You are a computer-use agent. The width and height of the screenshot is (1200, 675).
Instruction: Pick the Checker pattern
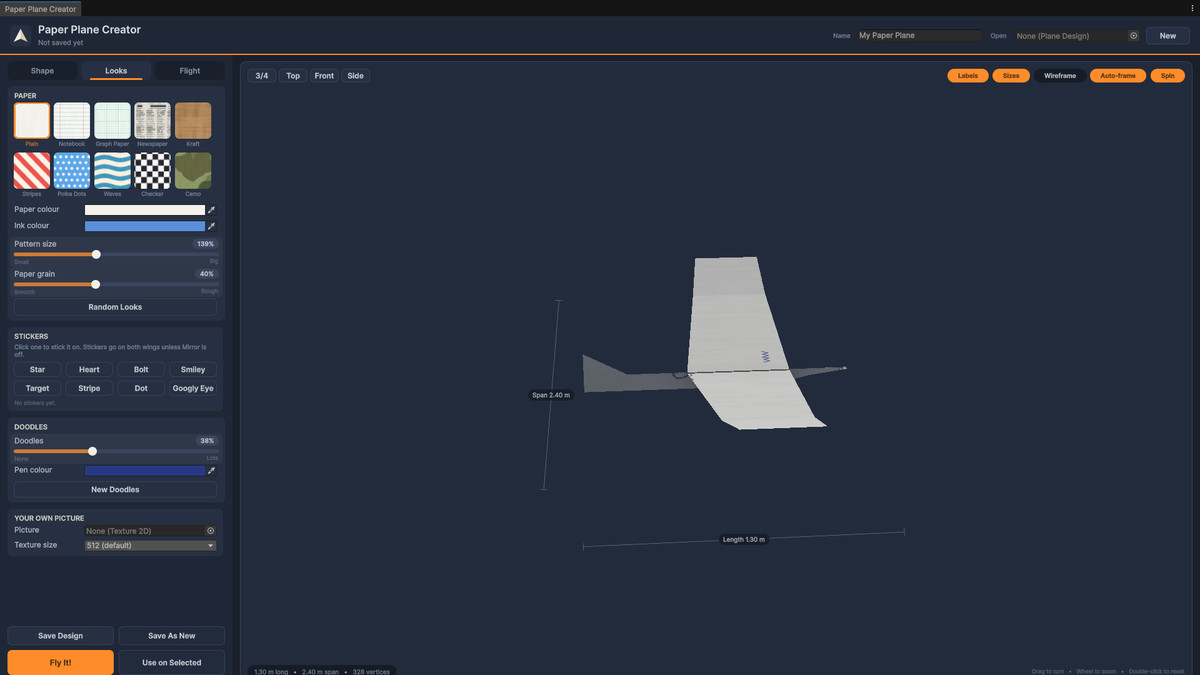tap(153, 171)
